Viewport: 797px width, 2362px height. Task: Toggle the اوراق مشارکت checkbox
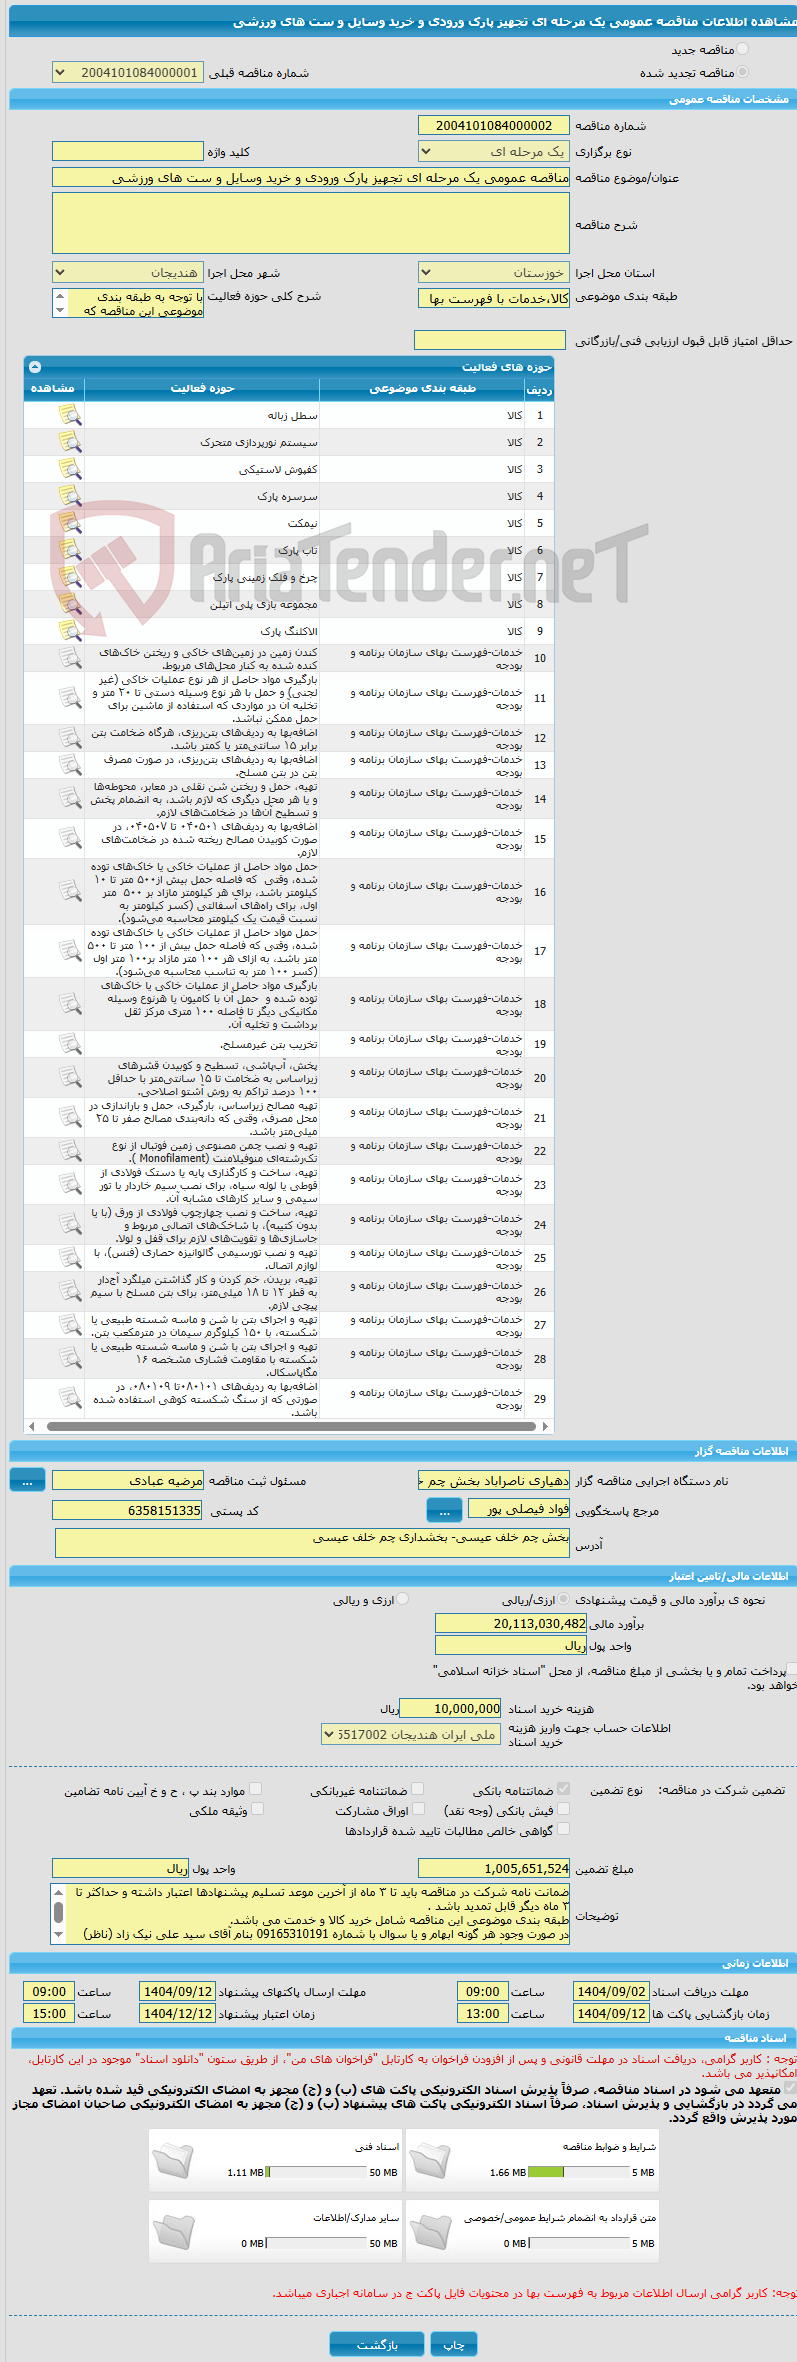[x=418, y=1809]
